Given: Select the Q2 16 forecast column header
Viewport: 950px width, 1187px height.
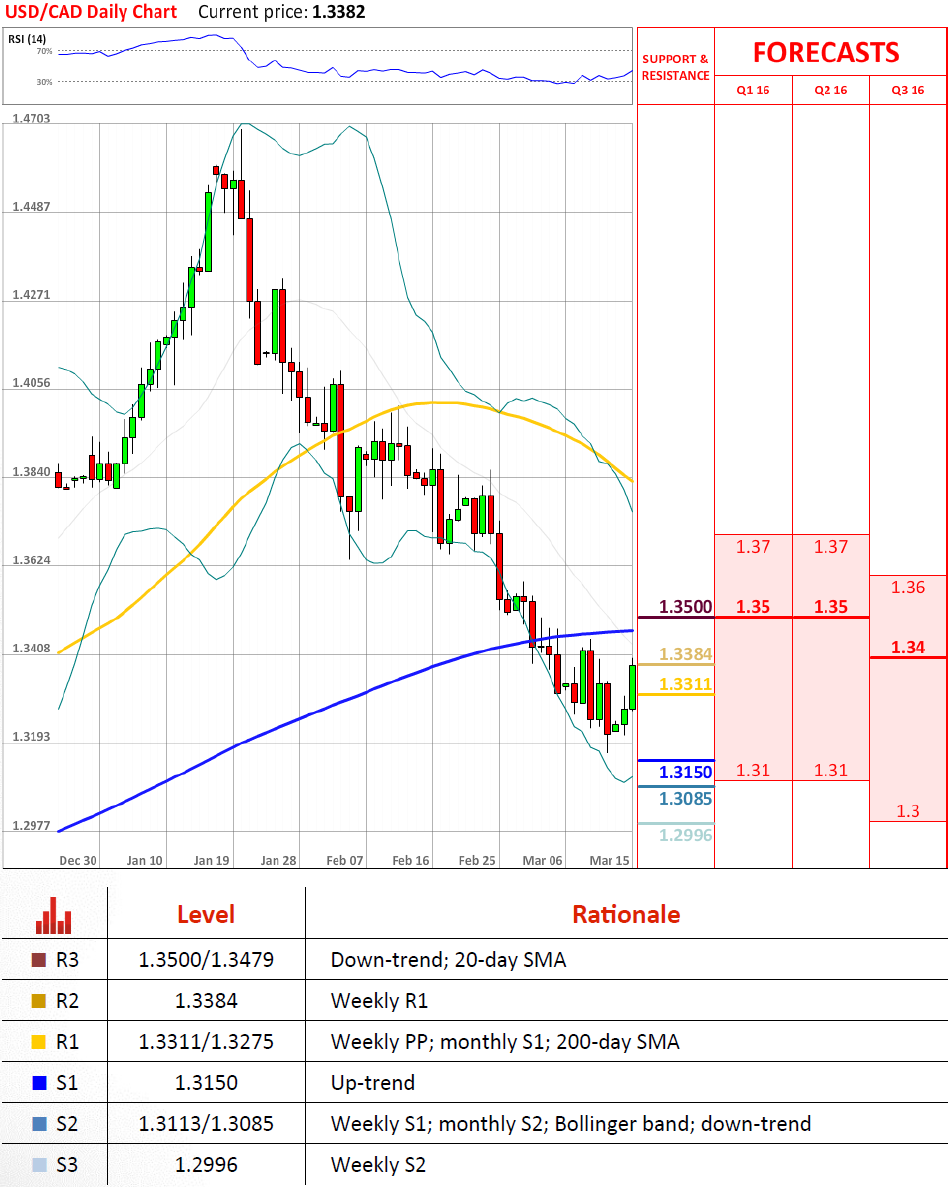Looking at the screenshot, I should point(830,90).
